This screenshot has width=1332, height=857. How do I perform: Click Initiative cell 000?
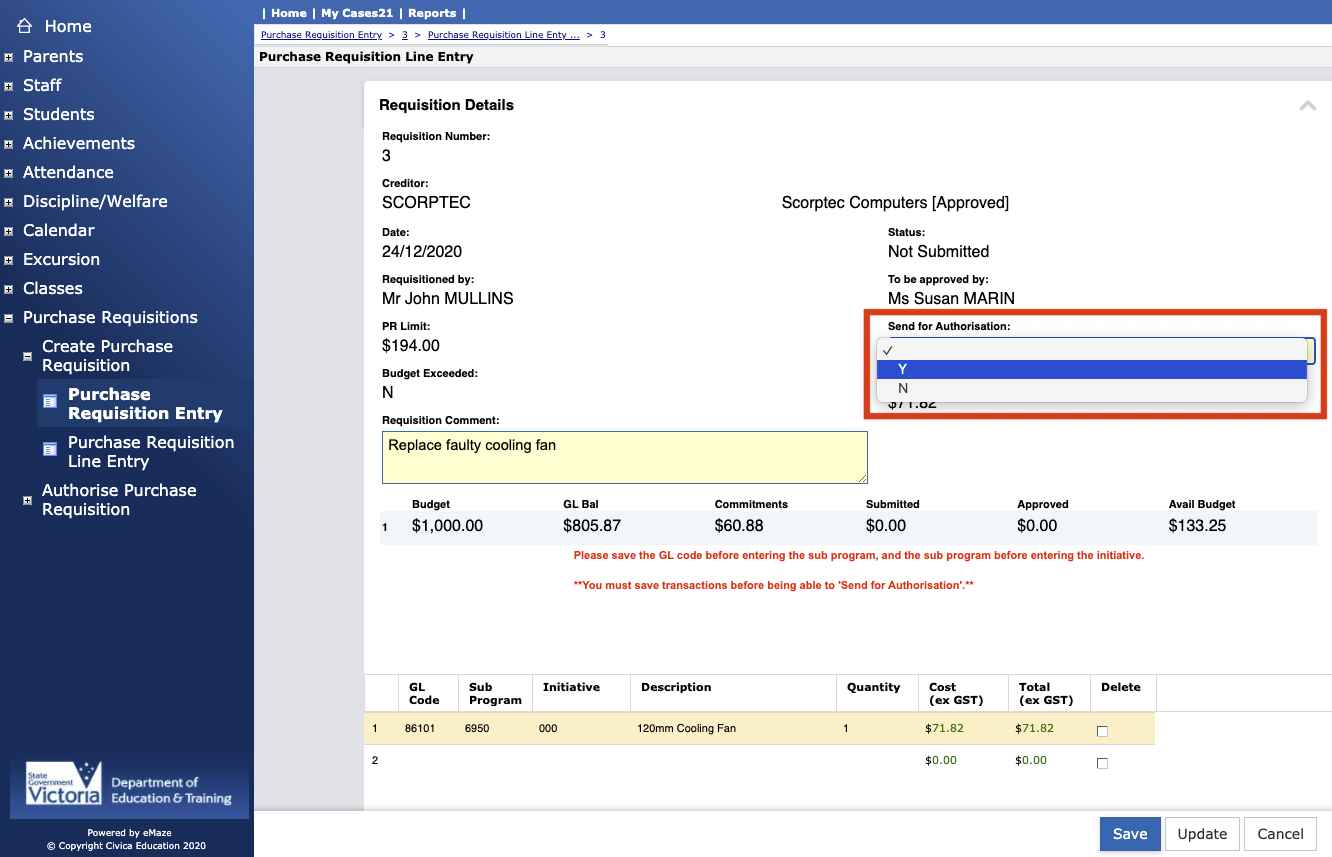click(548, 728)
